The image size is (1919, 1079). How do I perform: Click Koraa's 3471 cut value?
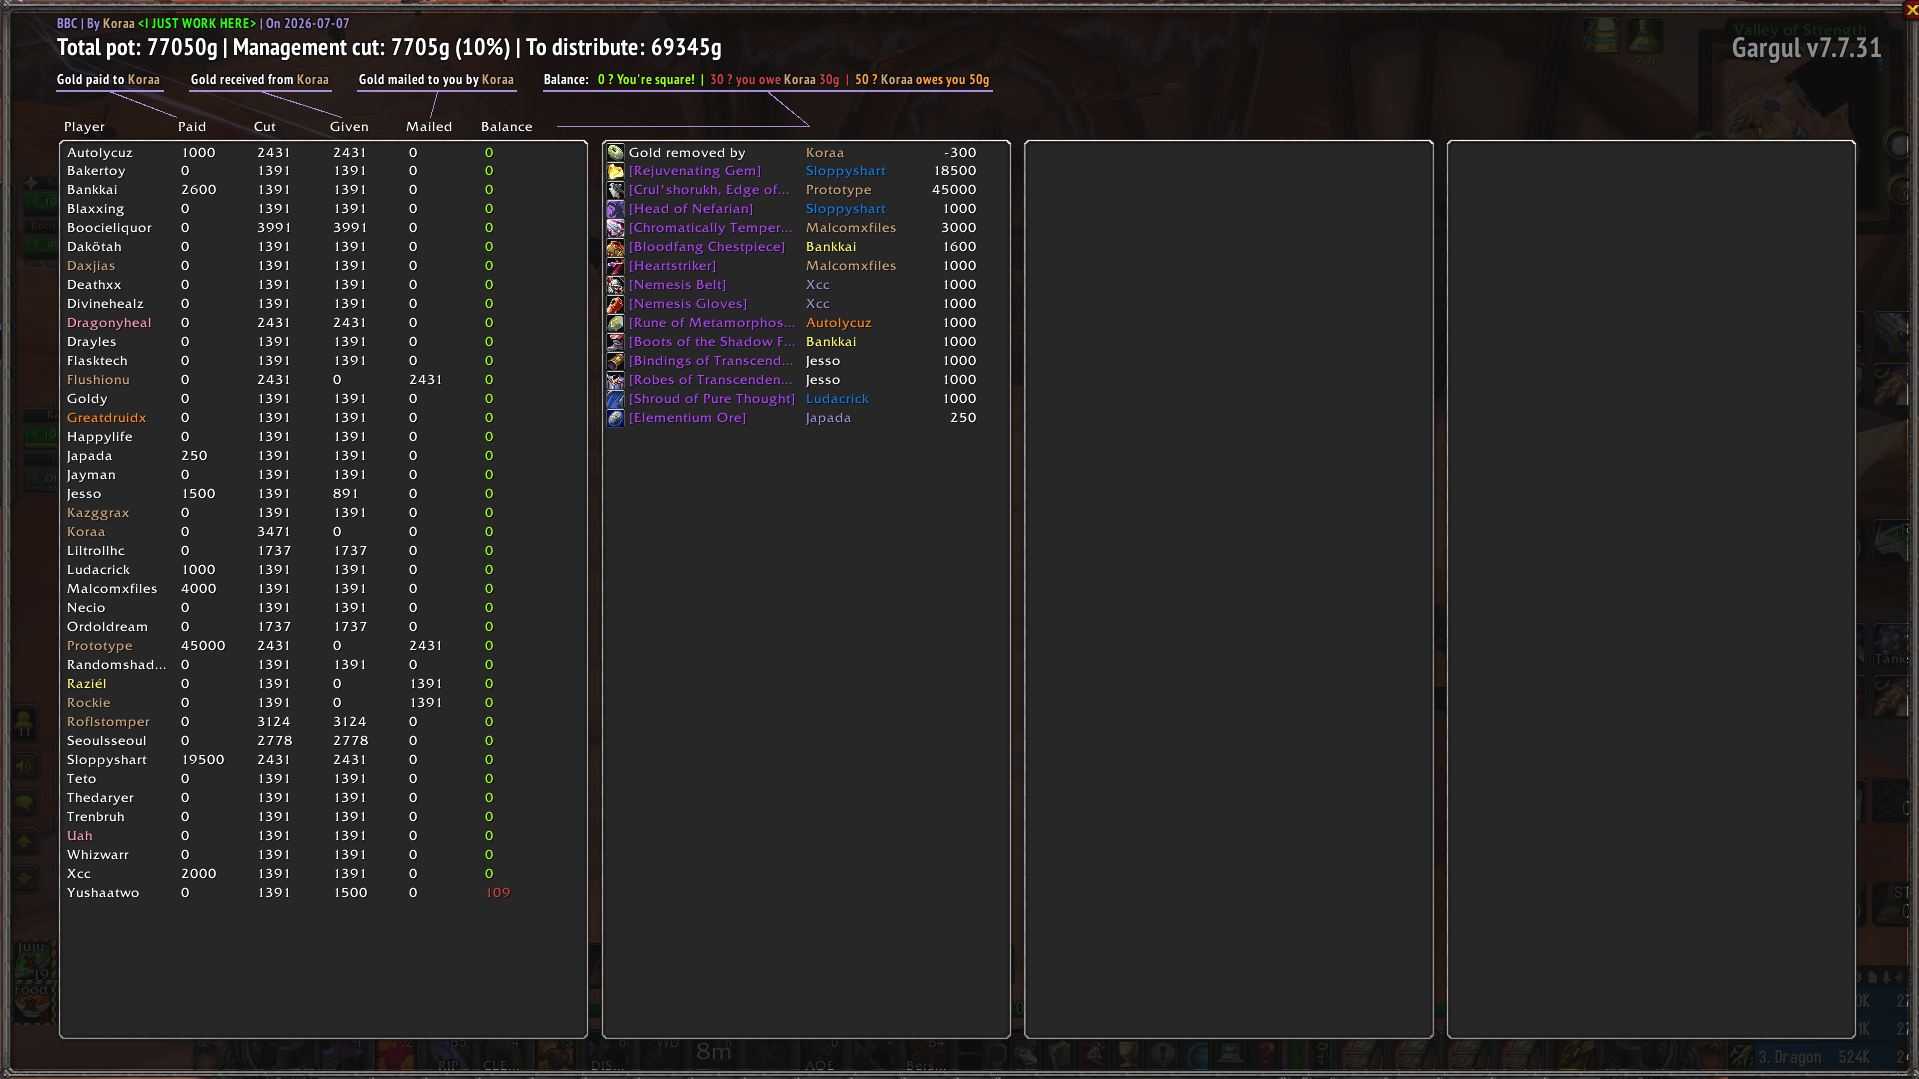click(274, 532)
